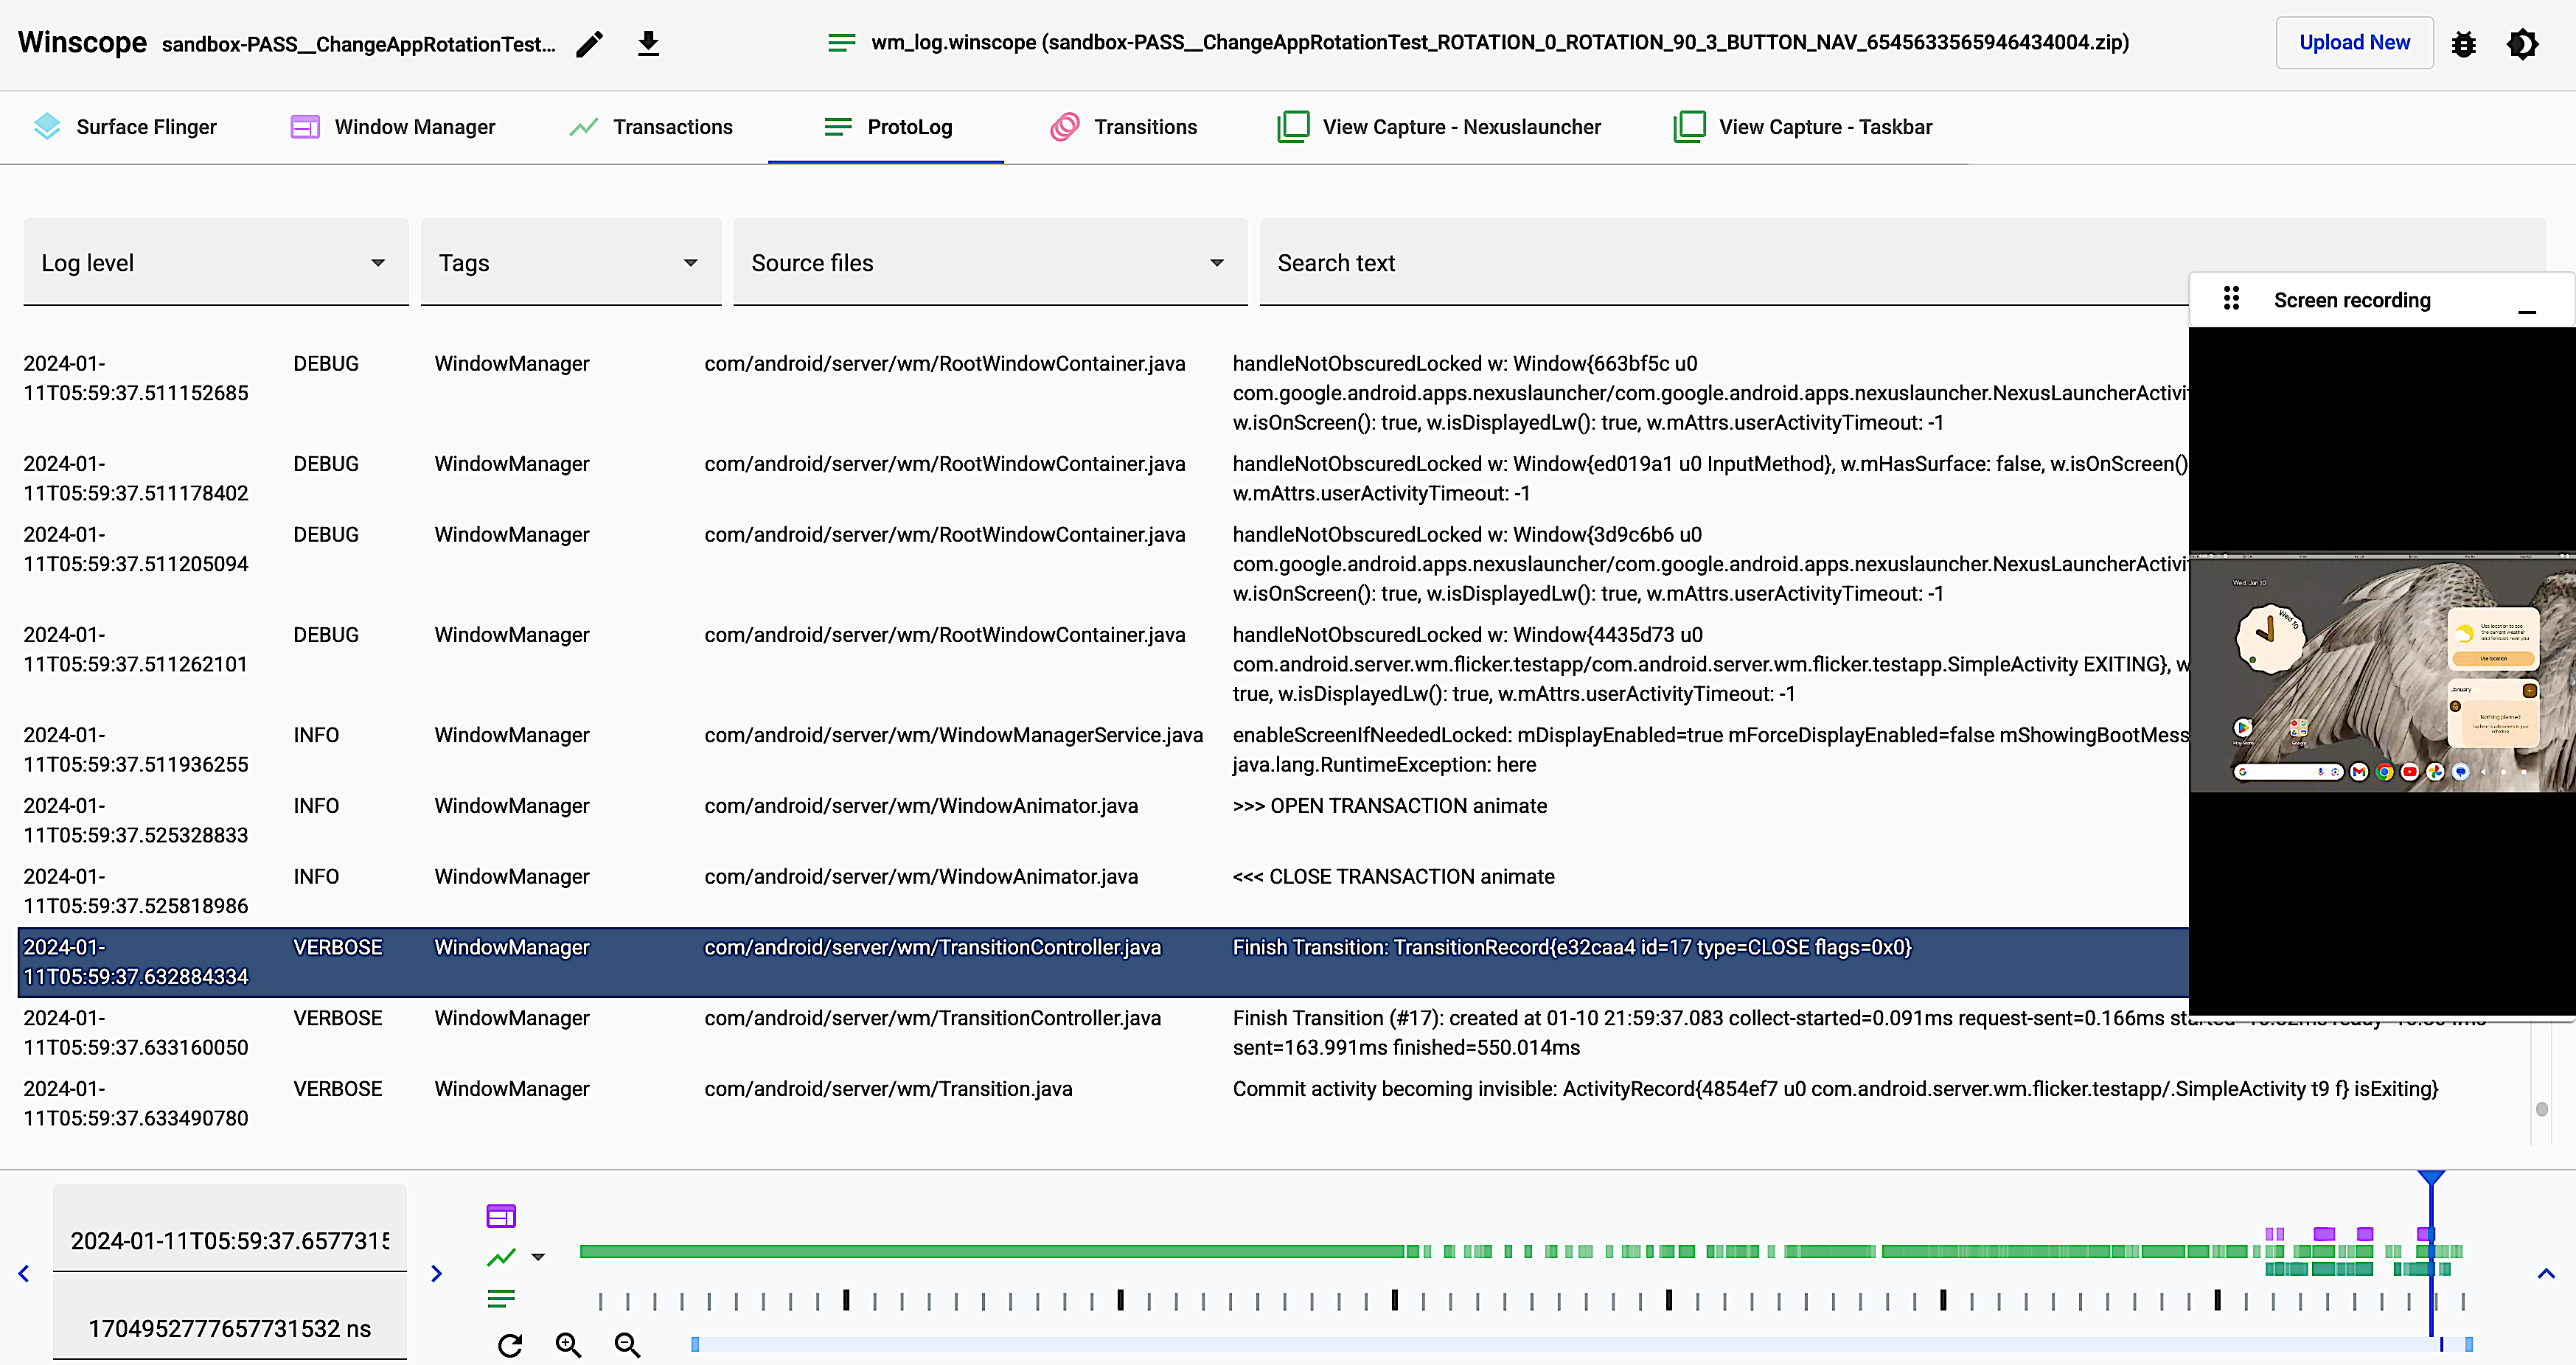Switch to Transitions tab
The height and width of the screenshot is (1365, 2576).
coord(1124,126)
